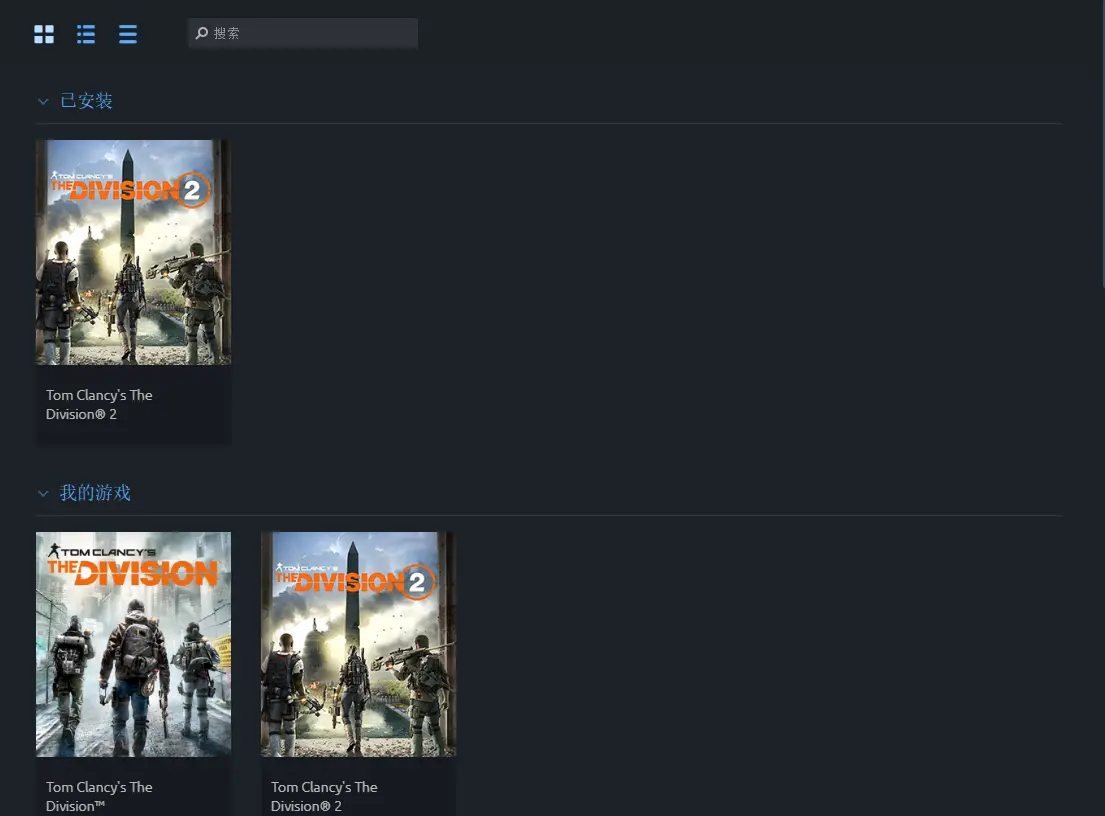Open installed Division 2 cover art
This screenshot has height=816, width=1105.
133,252
